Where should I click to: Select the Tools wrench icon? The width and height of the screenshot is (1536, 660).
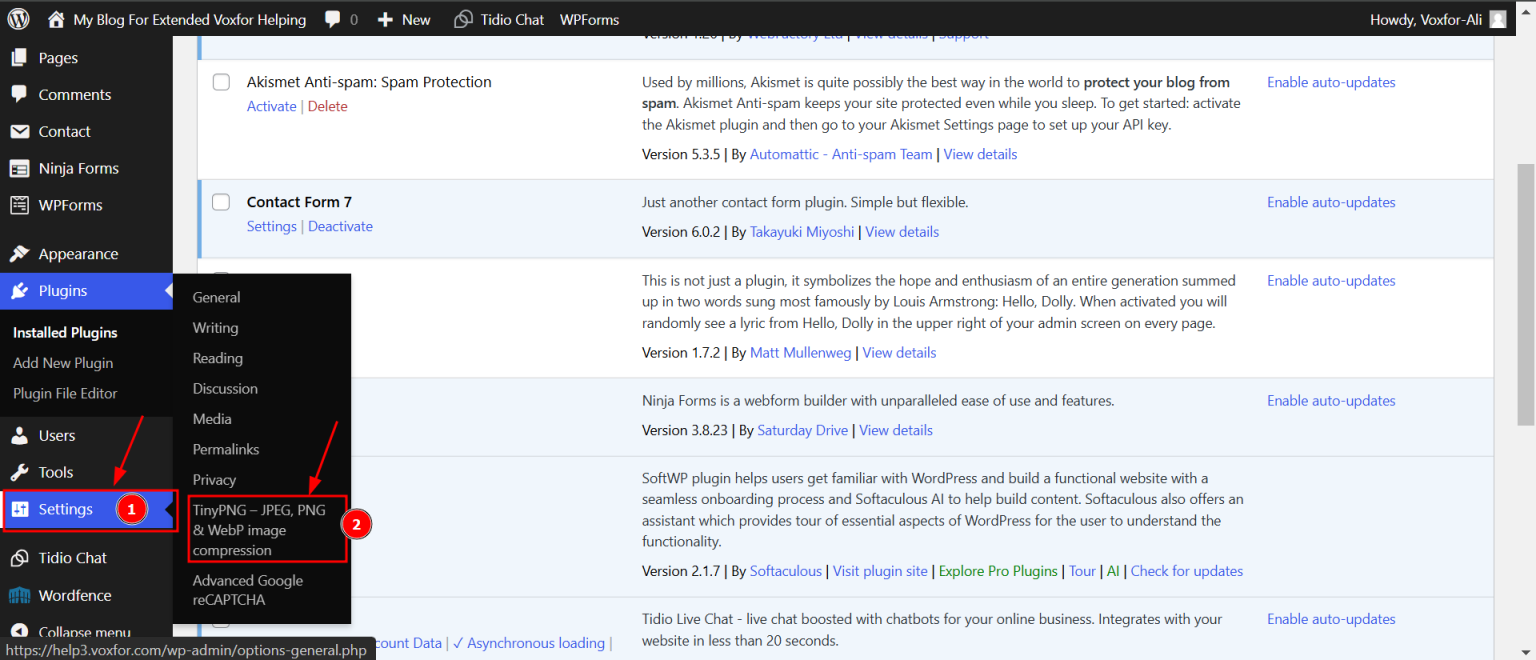coord(18,472)
